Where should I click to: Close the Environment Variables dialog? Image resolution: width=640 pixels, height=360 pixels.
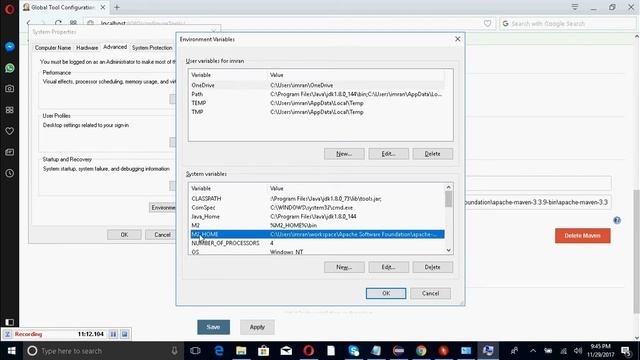coord(457,39)
